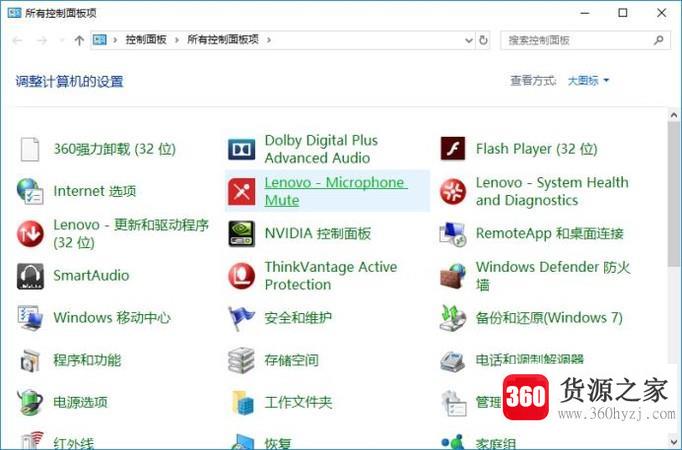Viewport: 682px width, 450px height.
Task: Open the Windows 移动中心 label
Action: 112,318
